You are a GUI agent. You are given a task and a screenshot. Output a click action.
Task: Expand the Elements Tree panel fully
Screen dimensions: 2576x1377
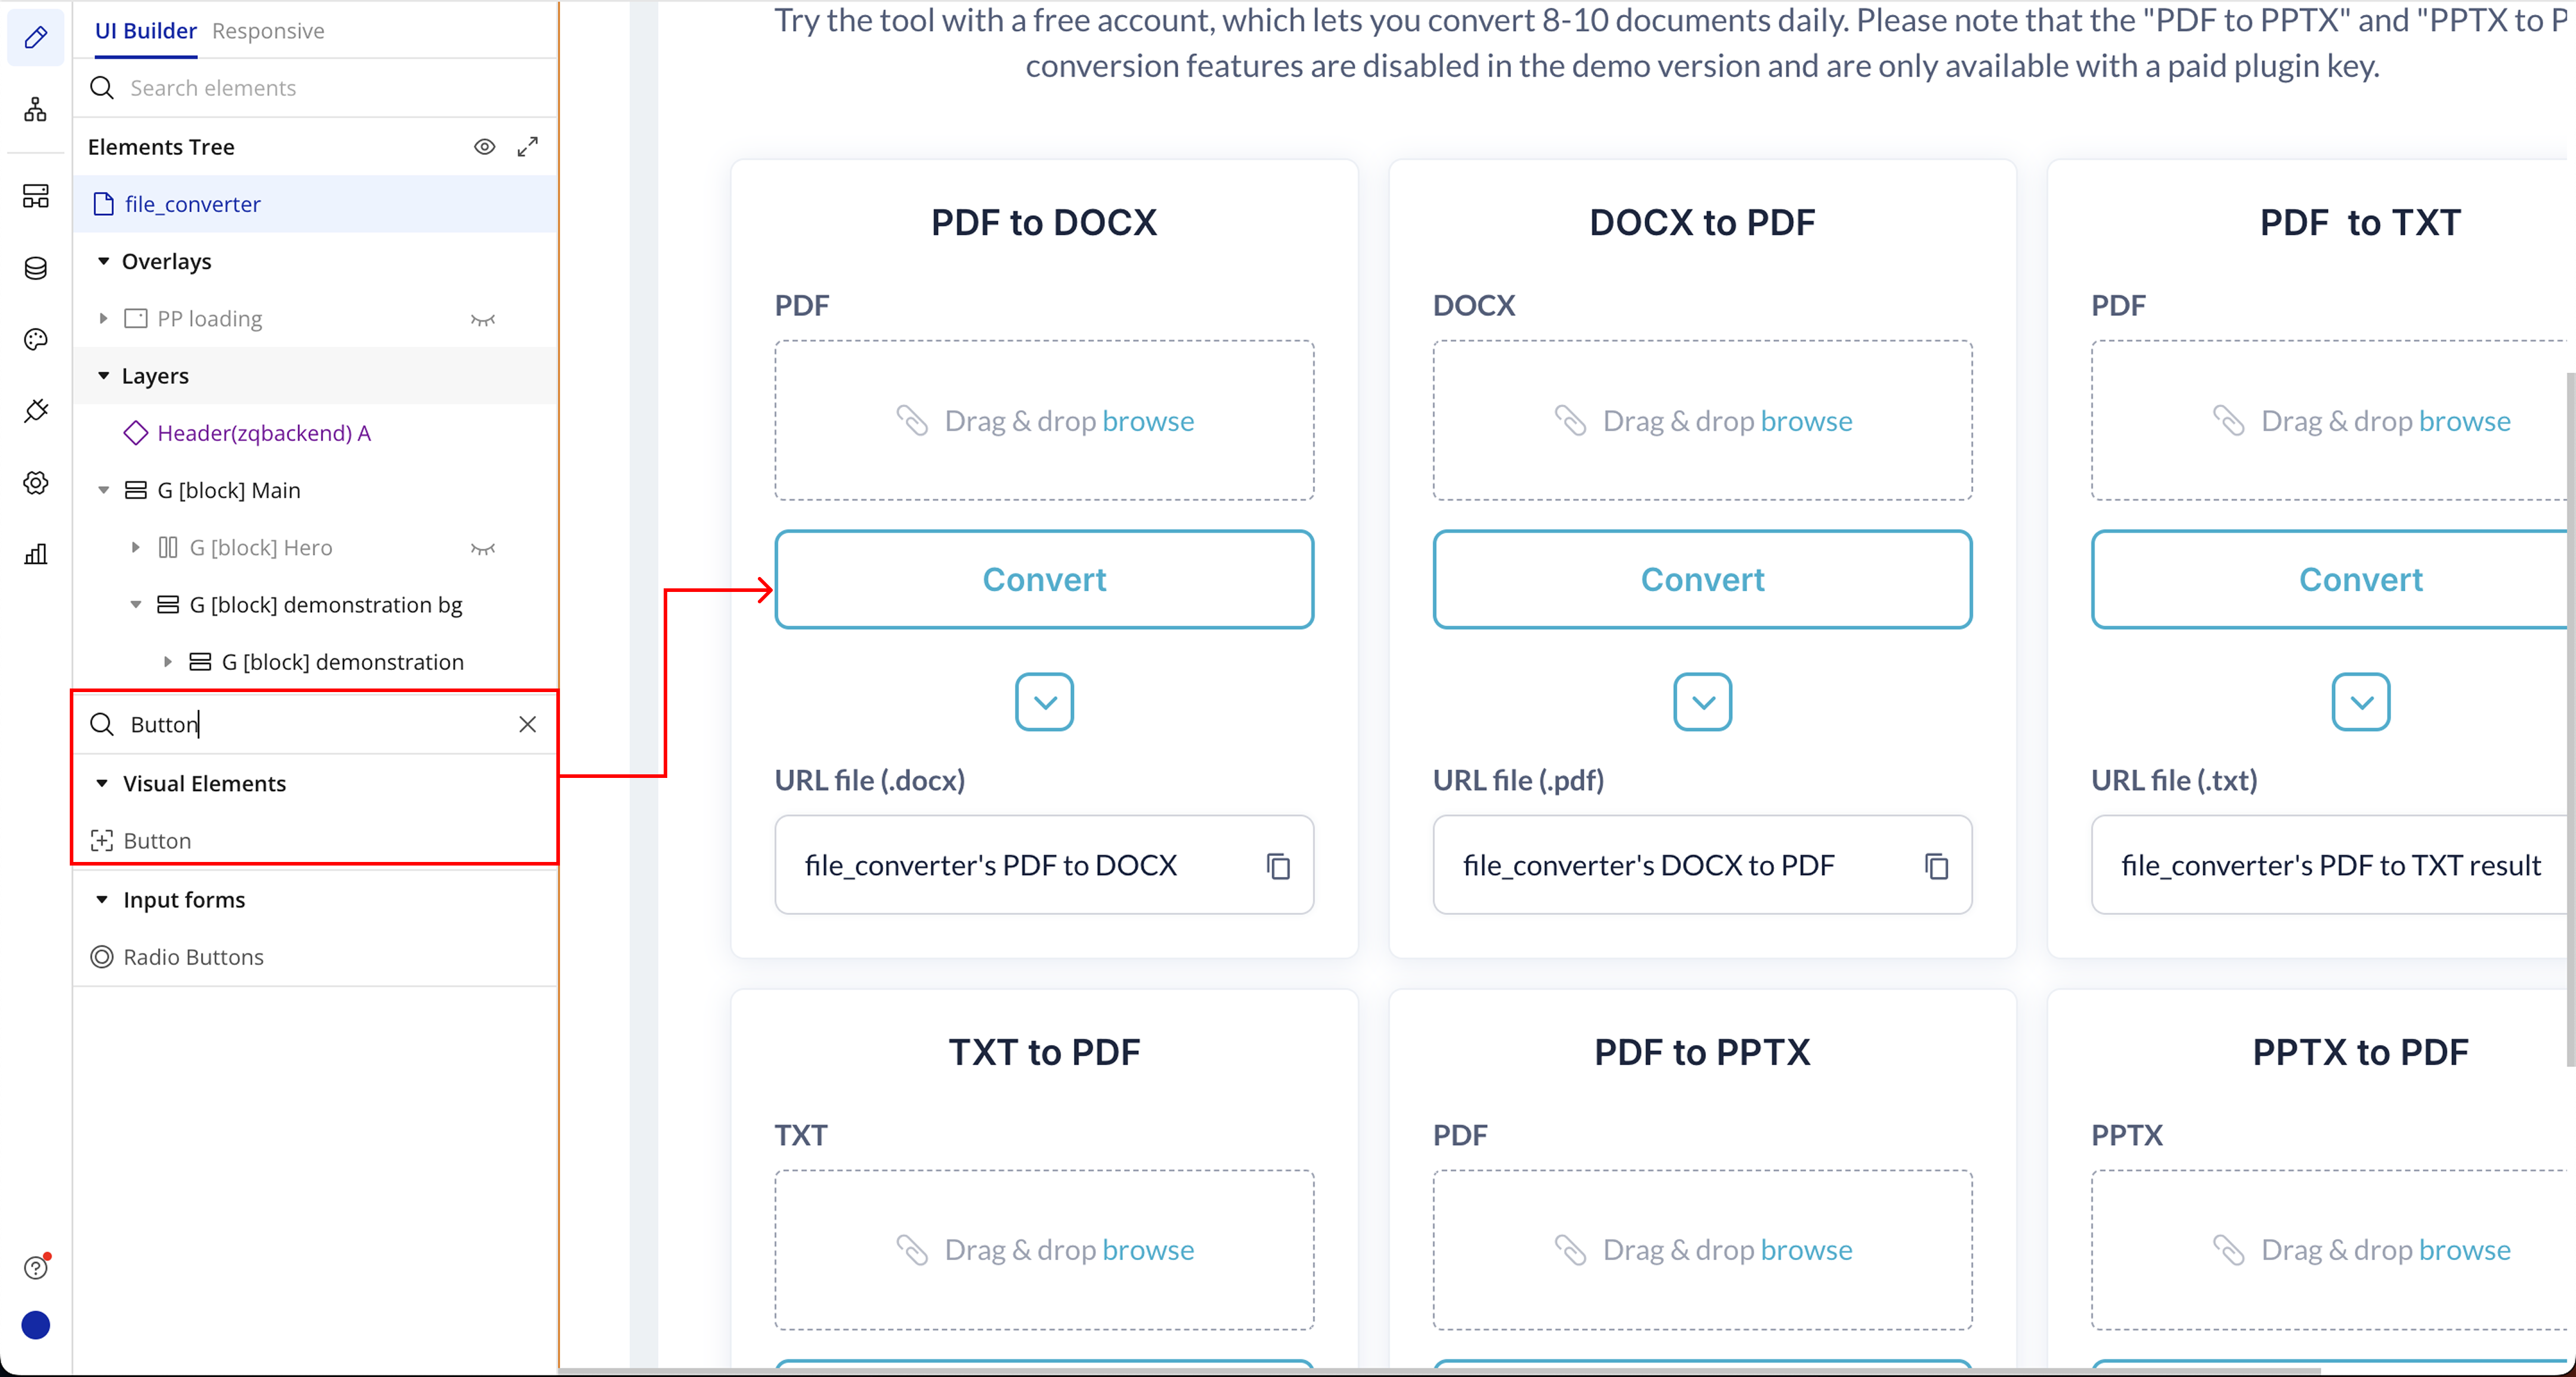(527, 147)
